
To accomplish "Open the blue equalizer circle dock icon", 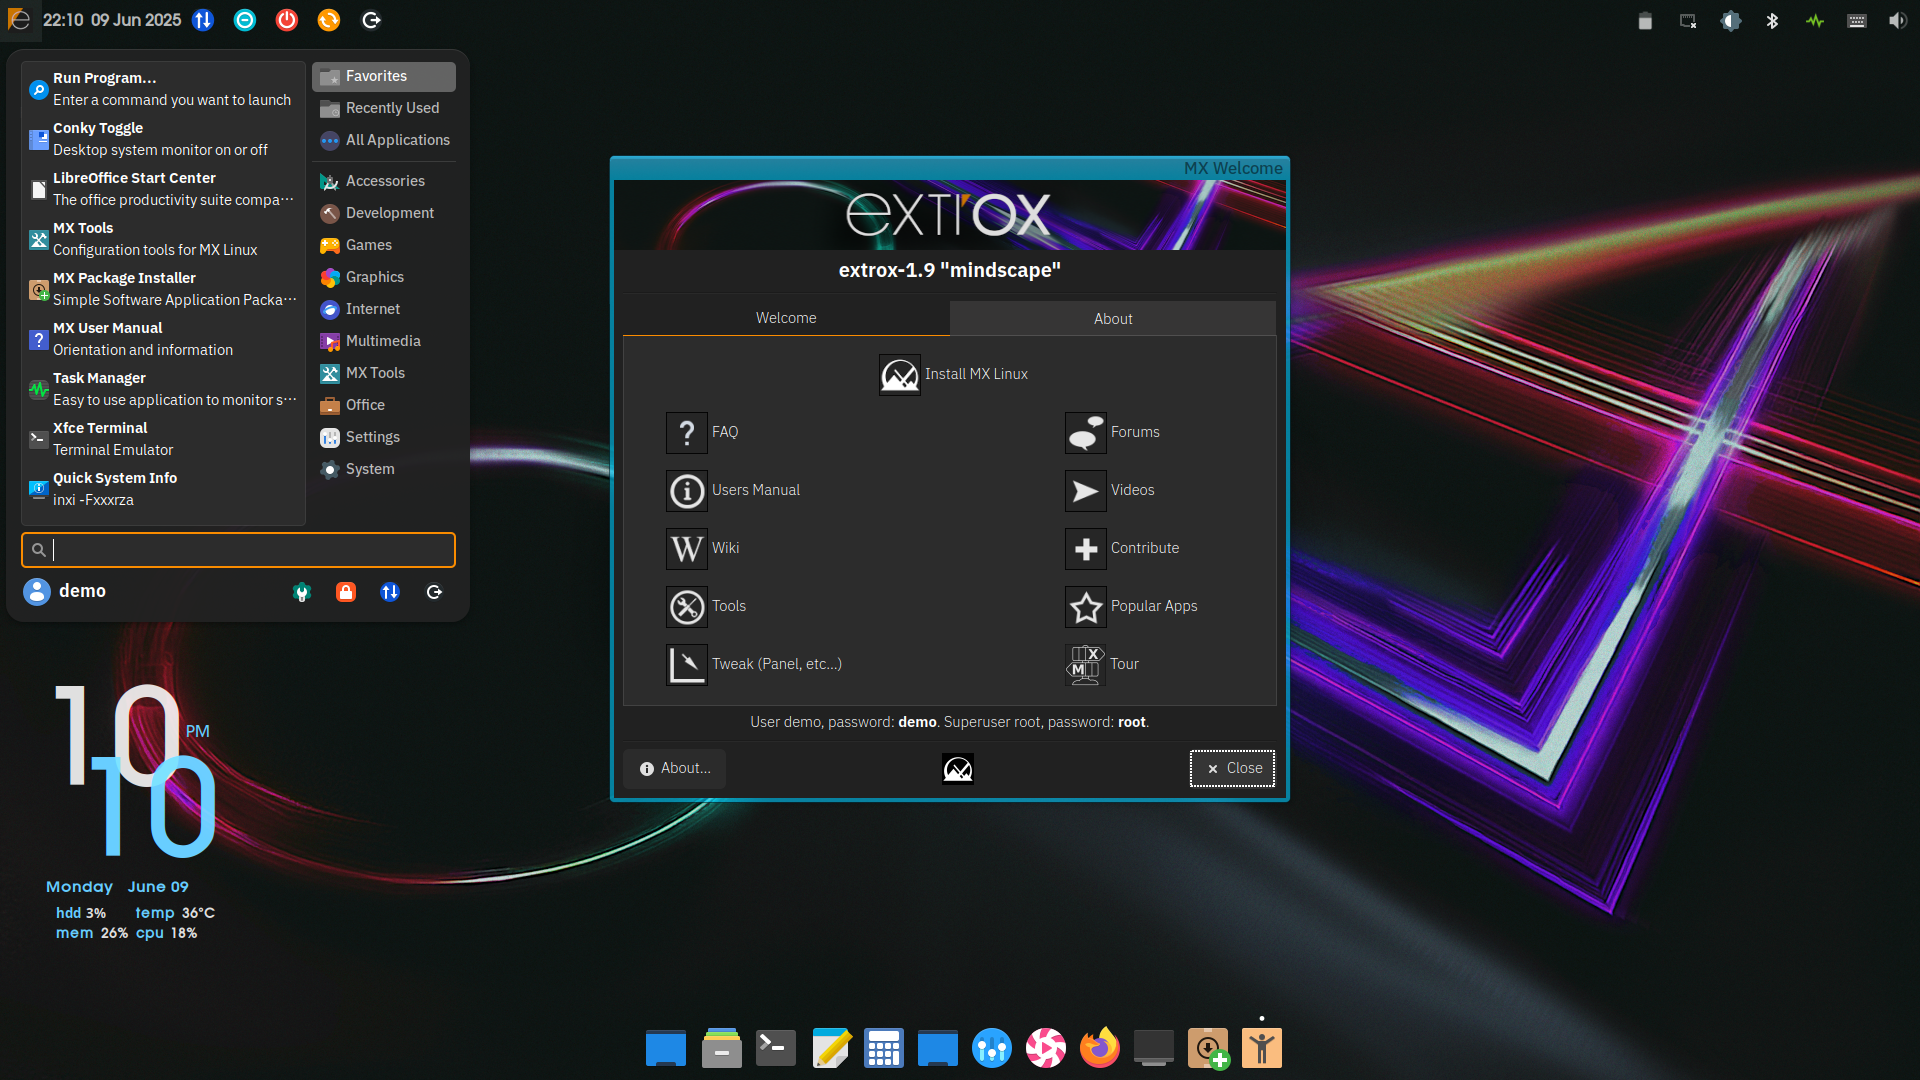I will (992, 1048).
